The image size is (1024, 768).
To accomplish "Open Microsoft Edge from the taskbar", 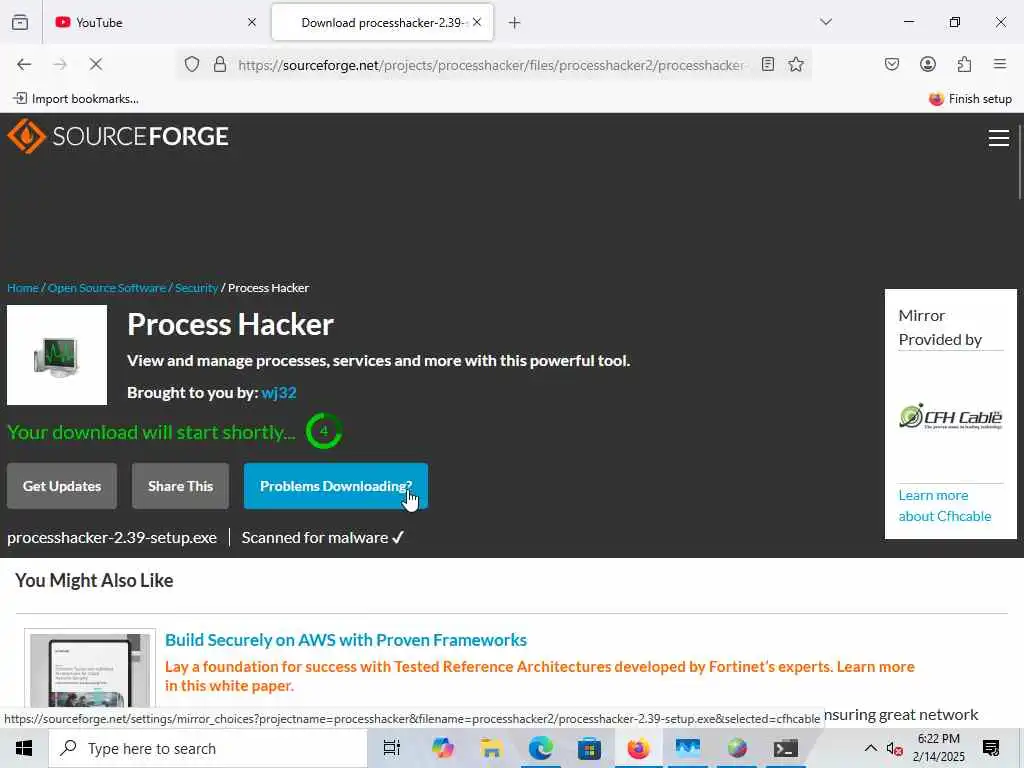I will [x=541, y=748].
